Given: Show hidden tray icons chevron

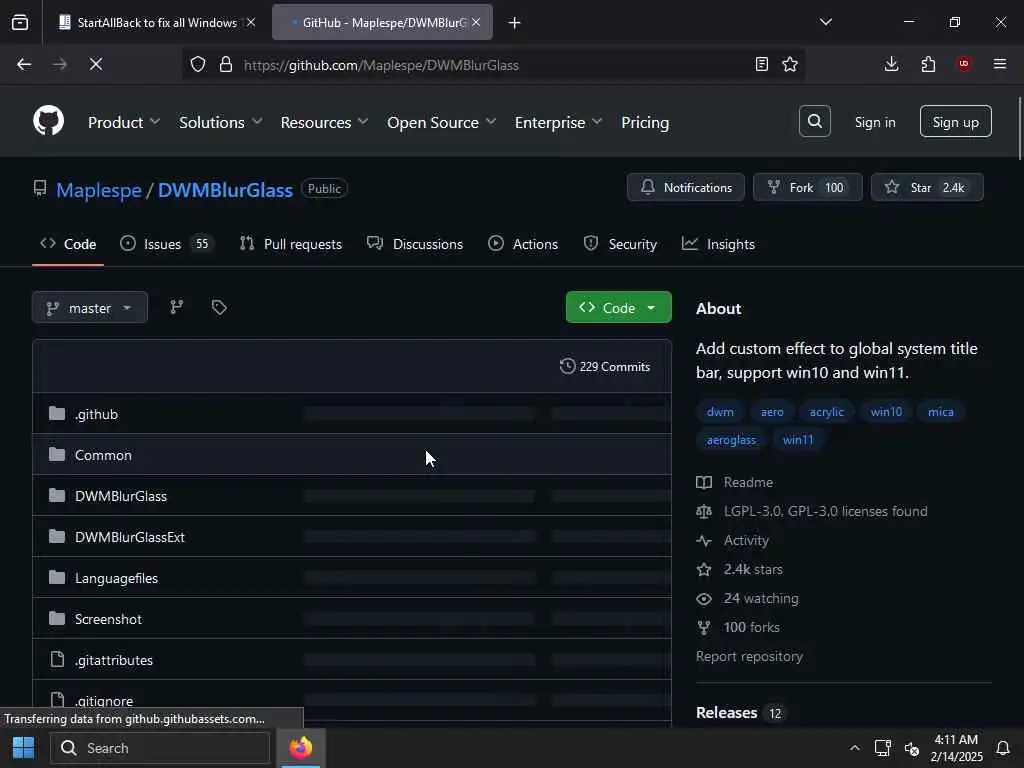Looking at the screenshot, I should pos(854,748).
